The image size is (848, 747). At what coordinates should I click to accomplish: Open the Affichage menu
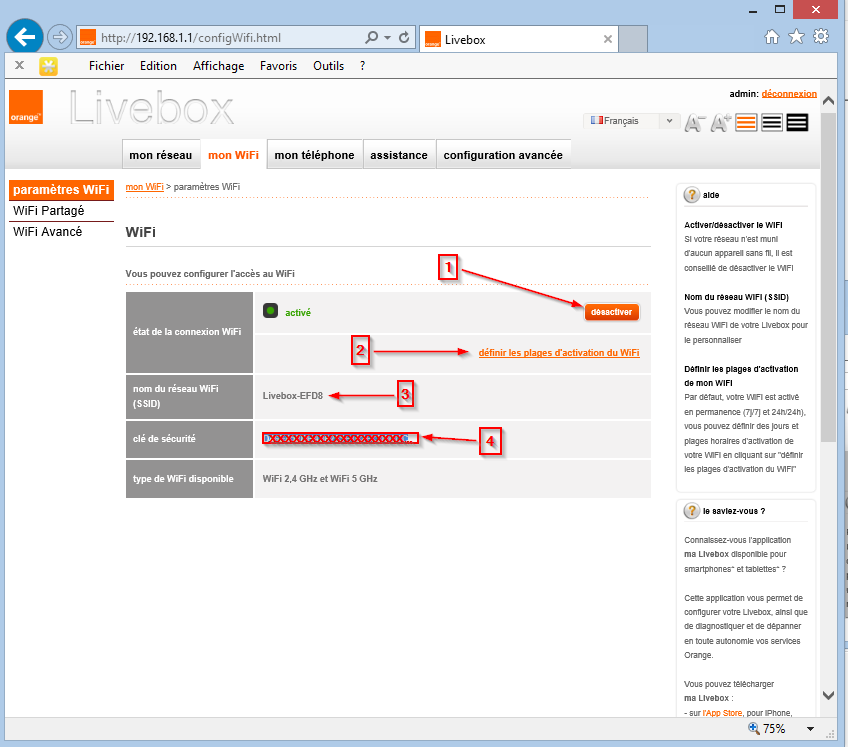point(218,66)
